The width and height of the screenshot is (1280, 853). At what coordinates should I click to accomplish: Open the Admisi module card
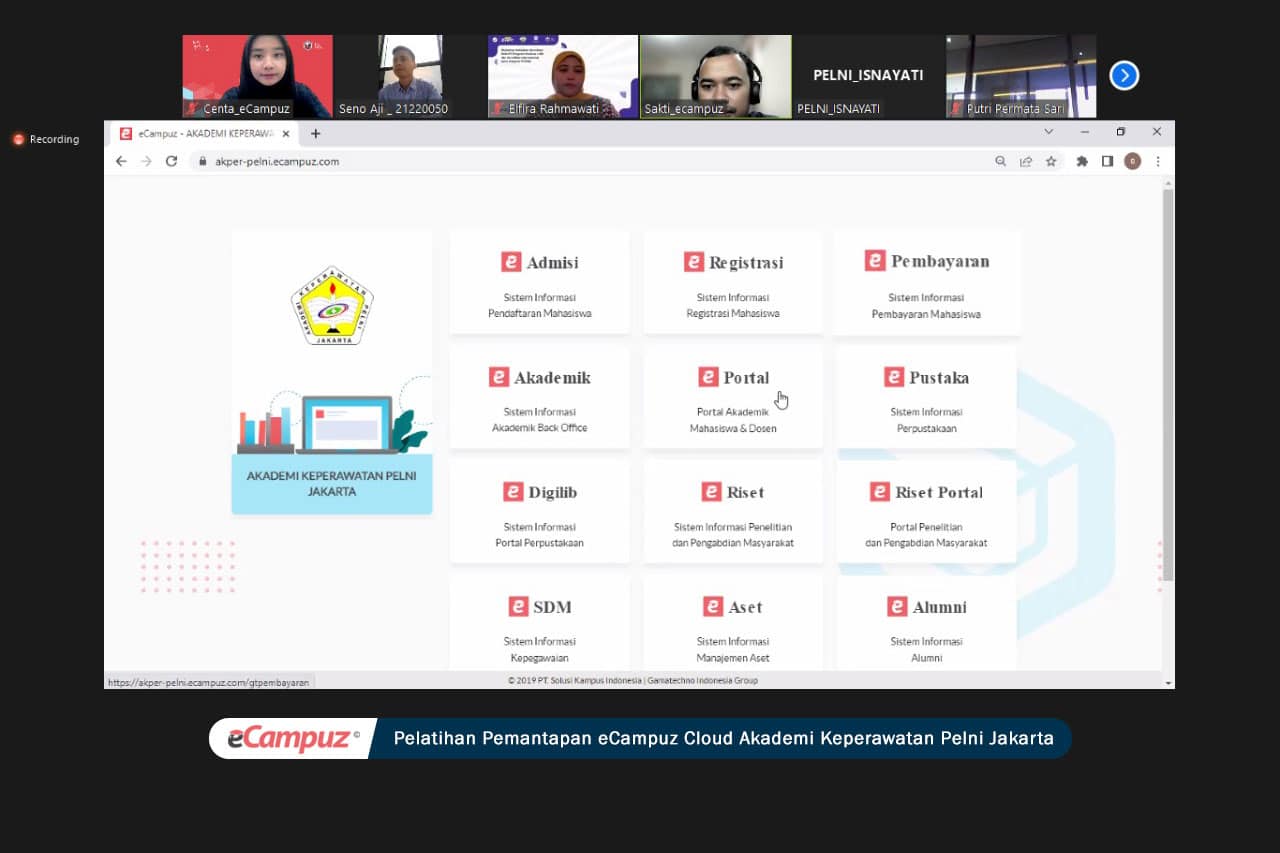point(540,282)
